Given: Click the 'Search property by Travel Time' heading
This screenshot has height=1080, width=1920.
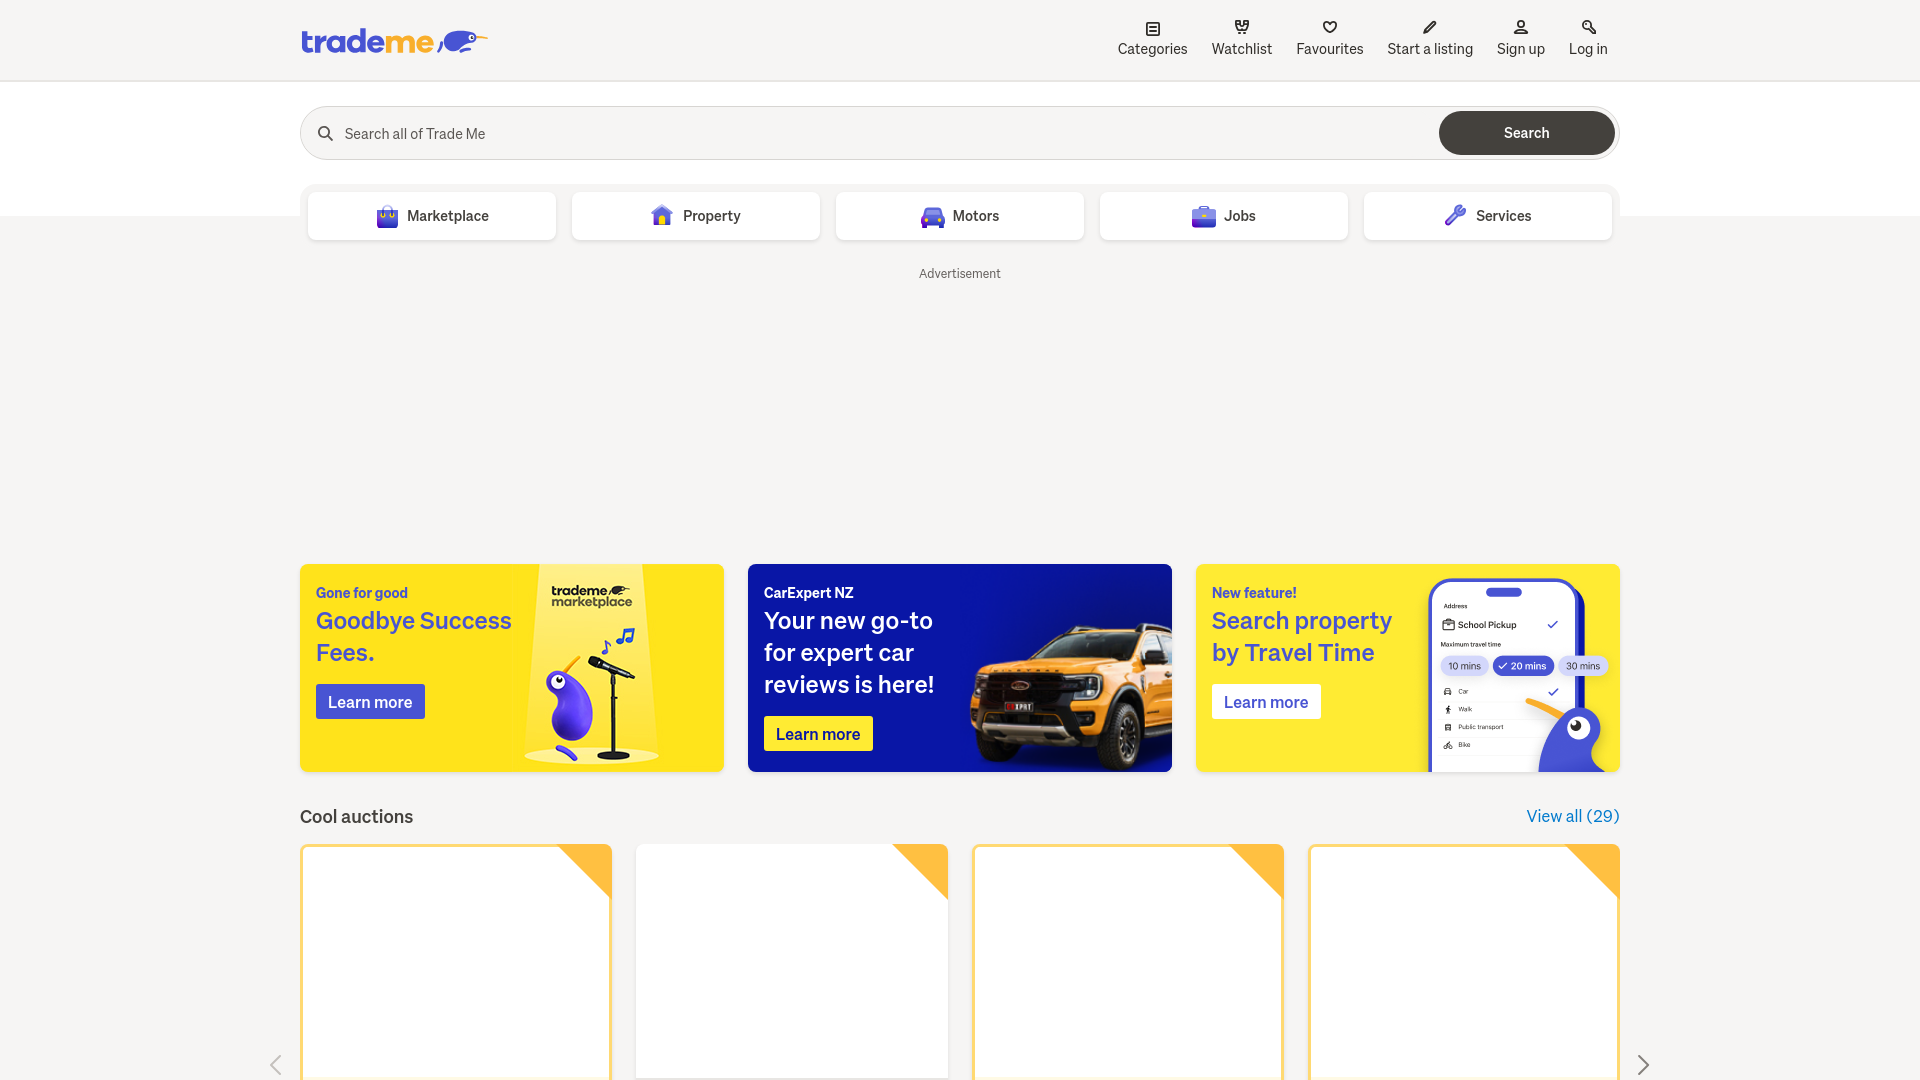Looking at the screenshot, I should 1302,637.
